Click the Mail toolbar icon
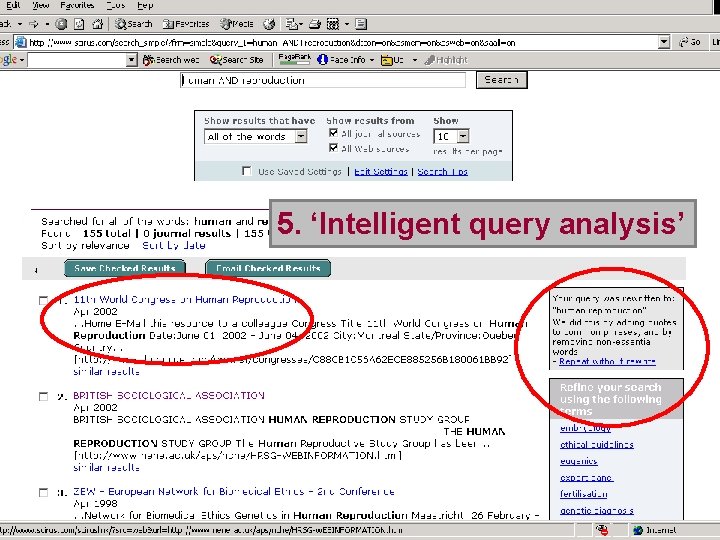This screenshot has width=720, height=540. (x=291, y=23)
